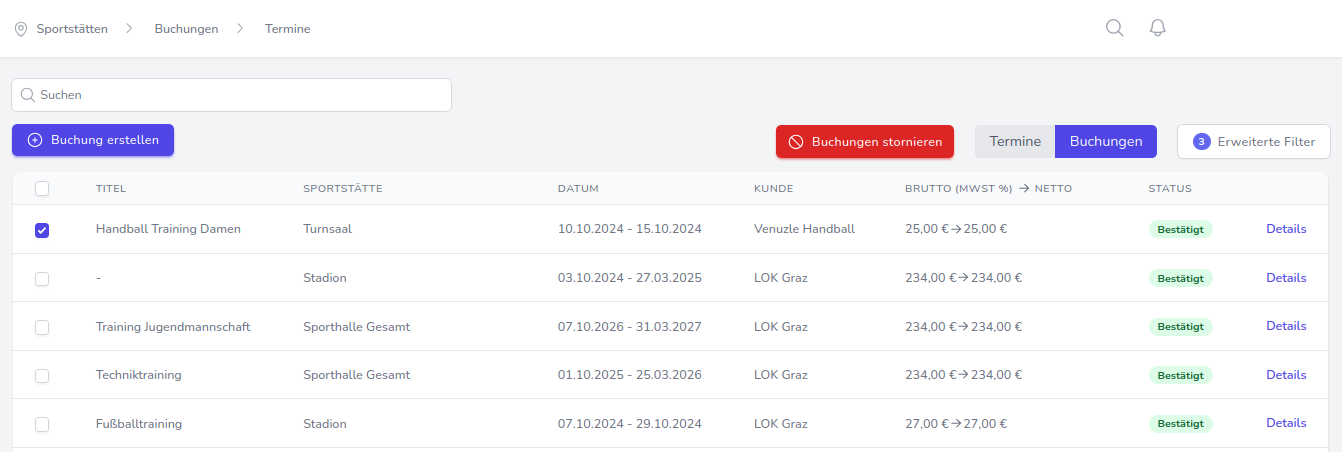Image resolution: width=1342 pixels, height=452 pixels.
Task: Click the plus icon in Buchung erstellen
Action: [x=35, y=140]
